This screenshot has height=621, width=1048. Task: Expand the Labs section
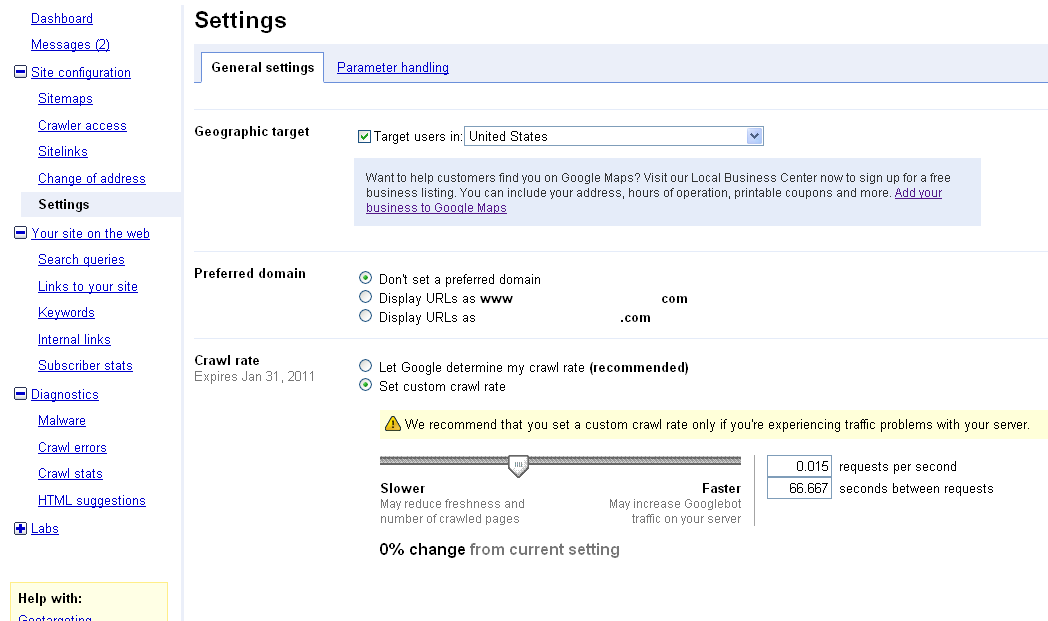click(x=20, y=528)
